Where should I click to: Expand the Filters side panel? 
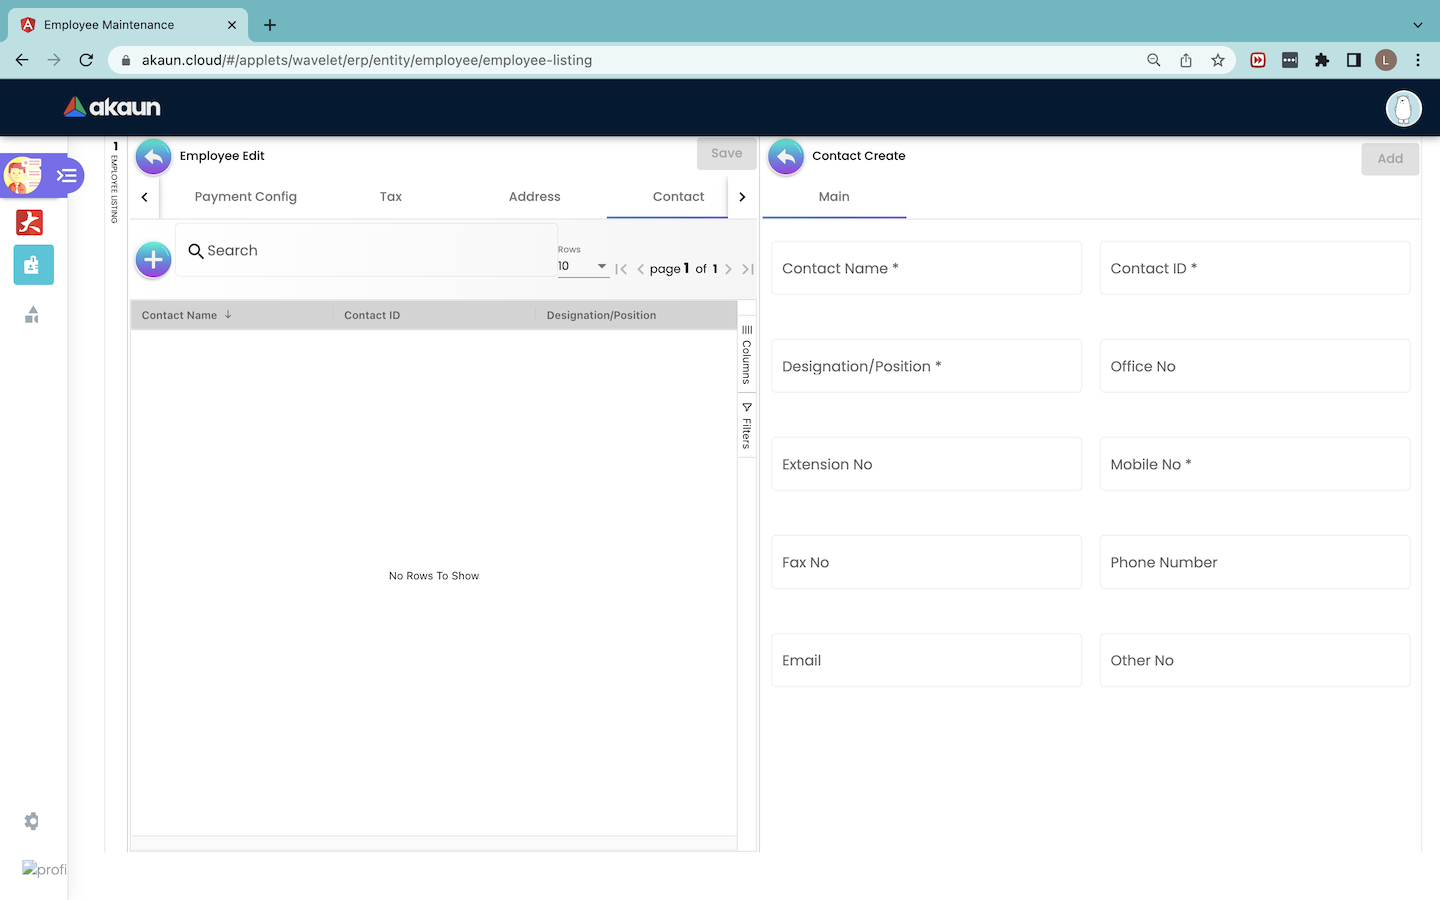pyautogui.click(x=747, y=426)
